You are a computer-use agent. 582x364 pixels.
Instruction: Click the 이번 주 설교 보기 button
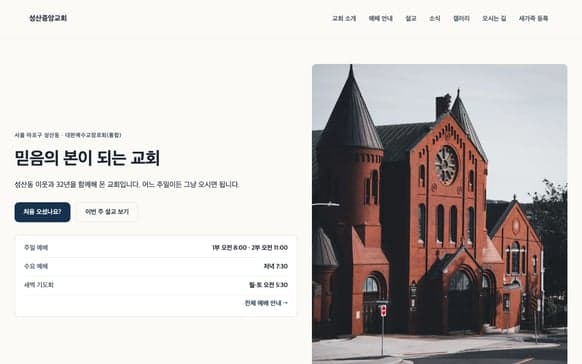coord(107,212)
